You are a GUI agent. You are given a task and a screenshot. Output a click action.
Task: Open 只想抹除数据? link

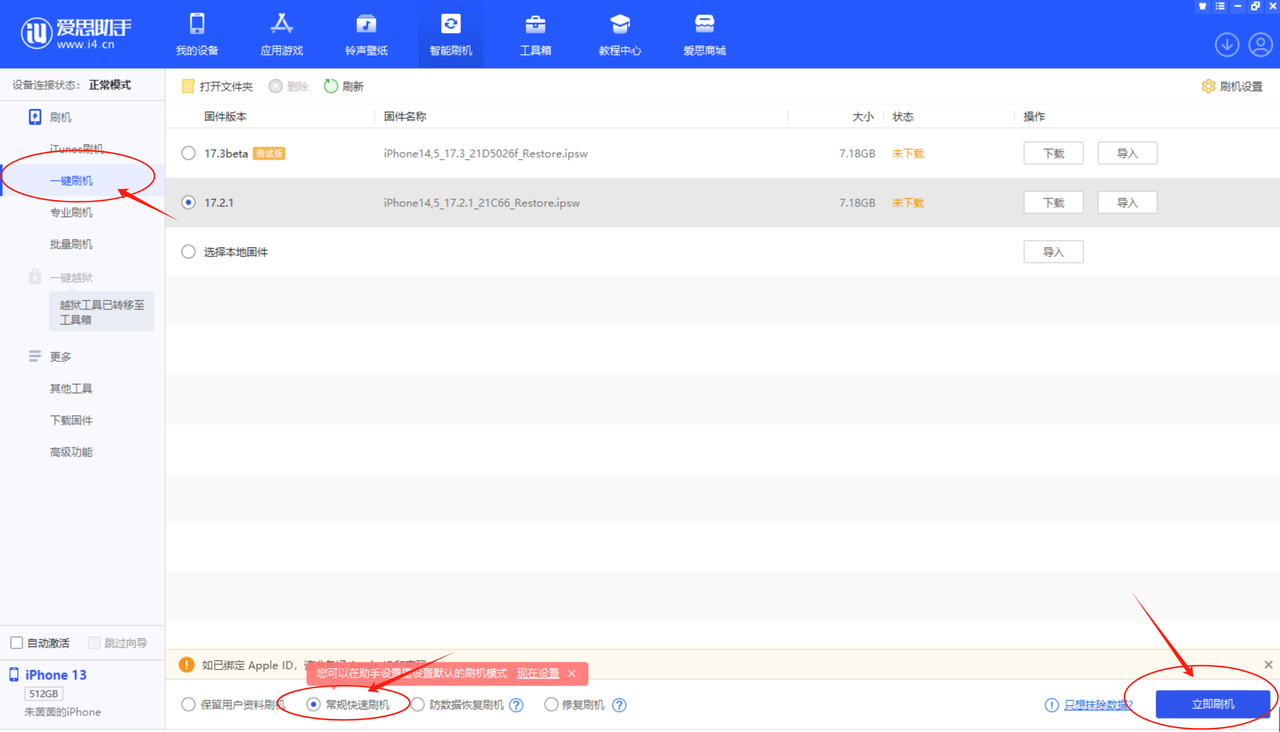click(1098, 705)
